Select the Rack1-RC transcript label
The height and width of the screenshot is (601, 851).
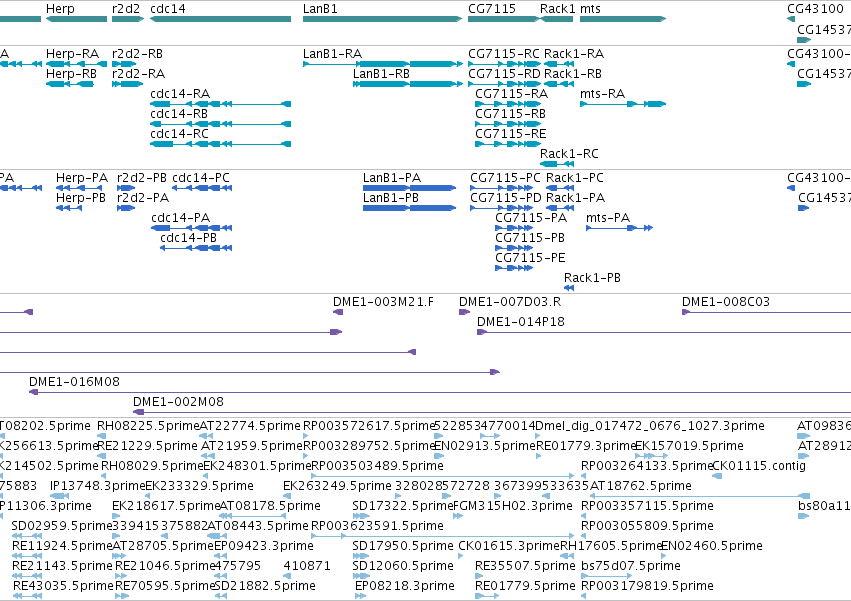pos(569,154)
